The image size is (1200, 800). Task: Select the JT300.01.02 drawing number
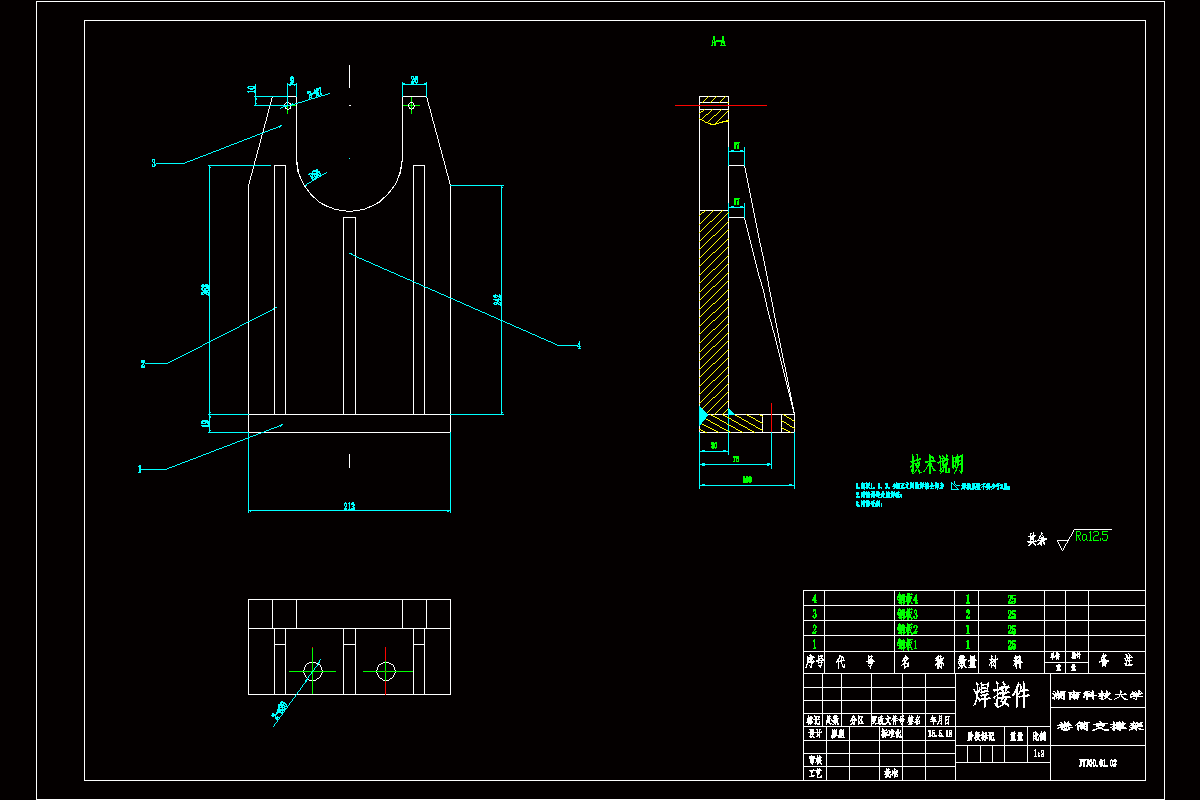click(1097, 762)
